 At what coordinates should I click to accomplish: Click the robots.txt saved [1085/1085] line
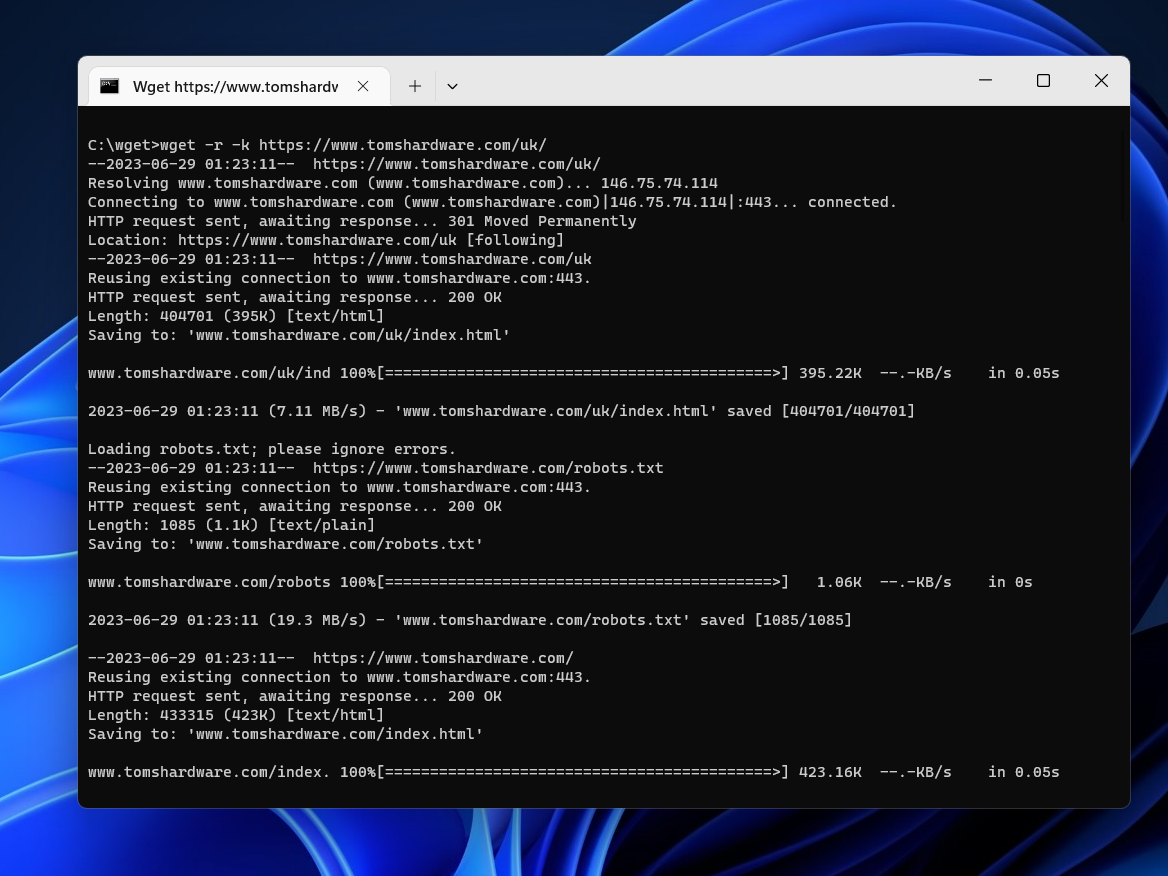point(469,620)
